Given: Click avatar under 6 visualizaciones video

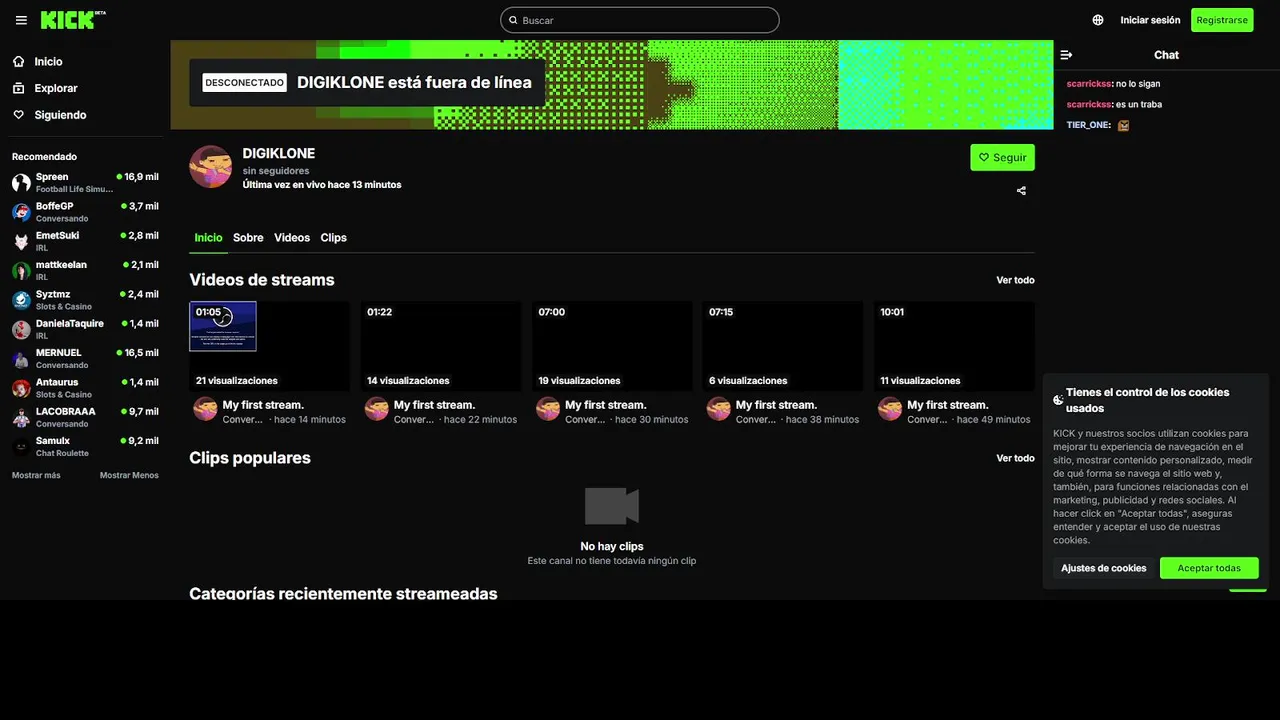Looking at the screenshot, I should (x=718, y=409).
